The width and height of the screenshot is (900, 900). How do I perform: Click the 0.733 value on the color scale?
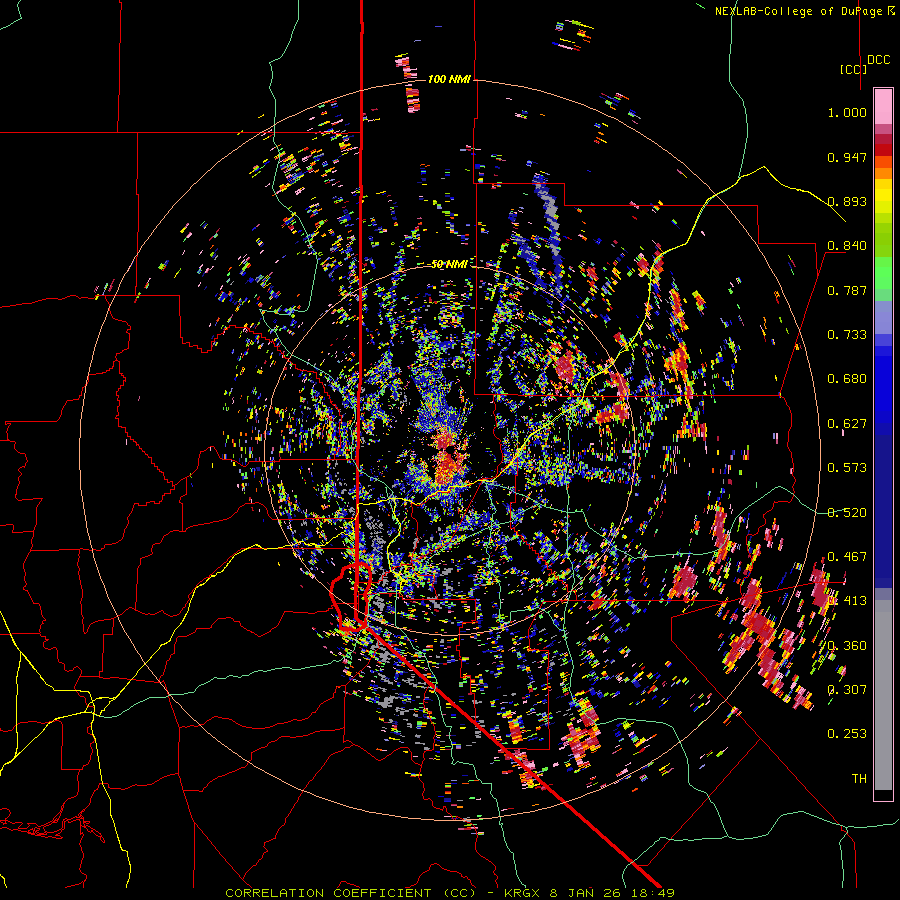[847, 335]
